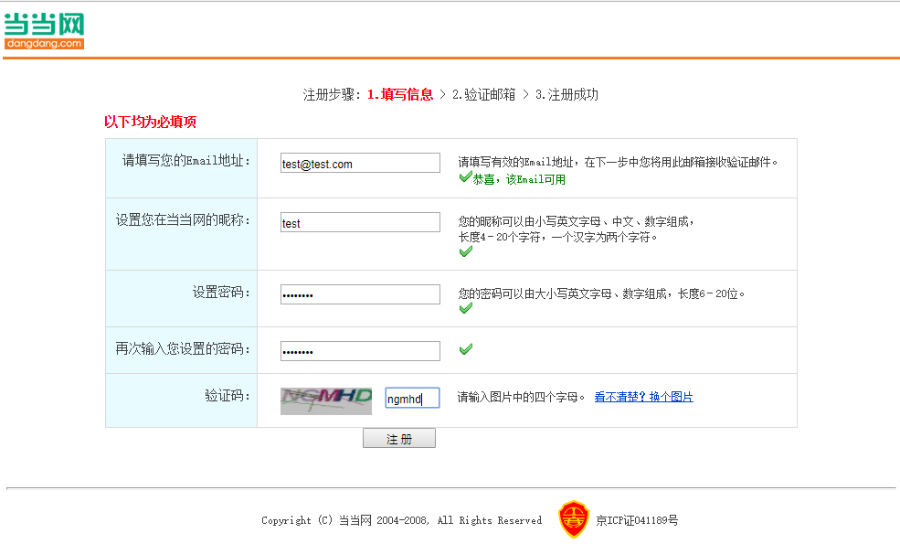Click the hint '请输入图片中的四个字母。'
This screenshot has height=544, width=900.
521,397
